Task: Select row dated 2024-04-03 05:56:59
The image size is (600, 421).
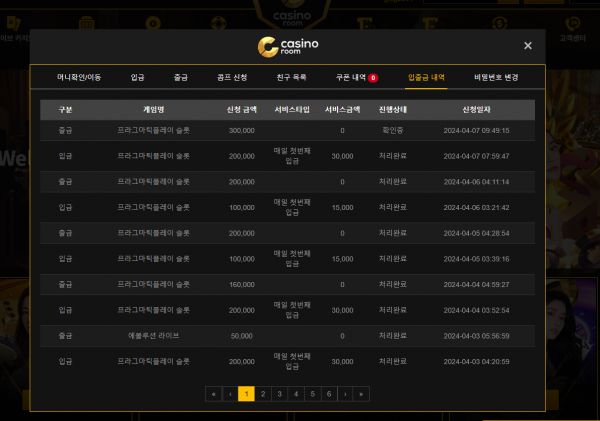Action: (x=287, y=336)
